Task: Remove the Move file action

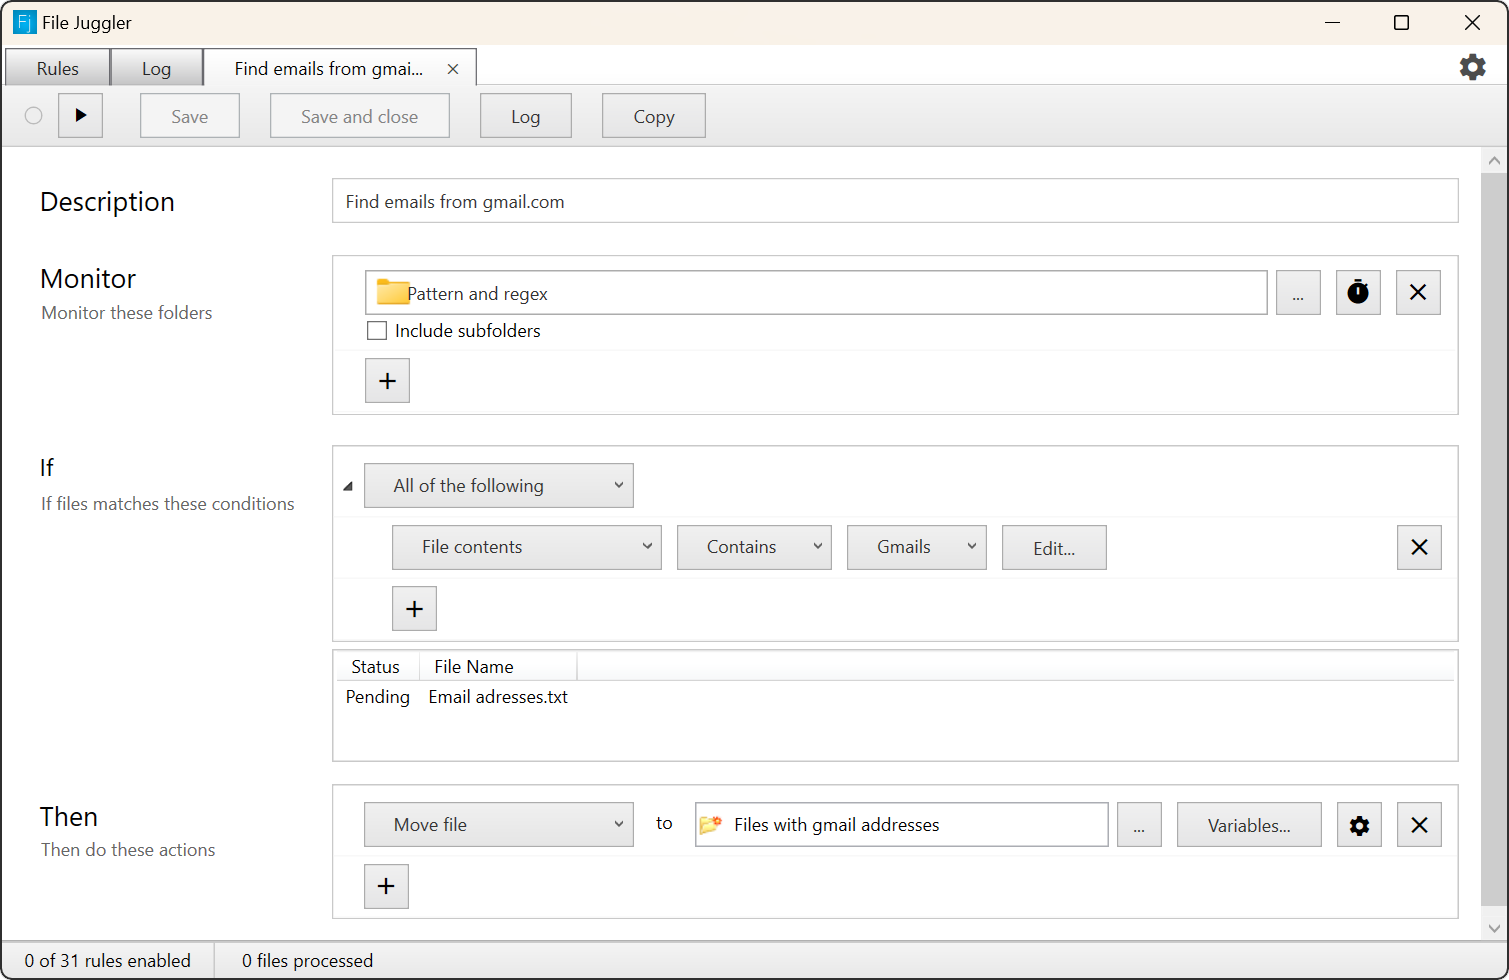Action: coord(1419,825)
